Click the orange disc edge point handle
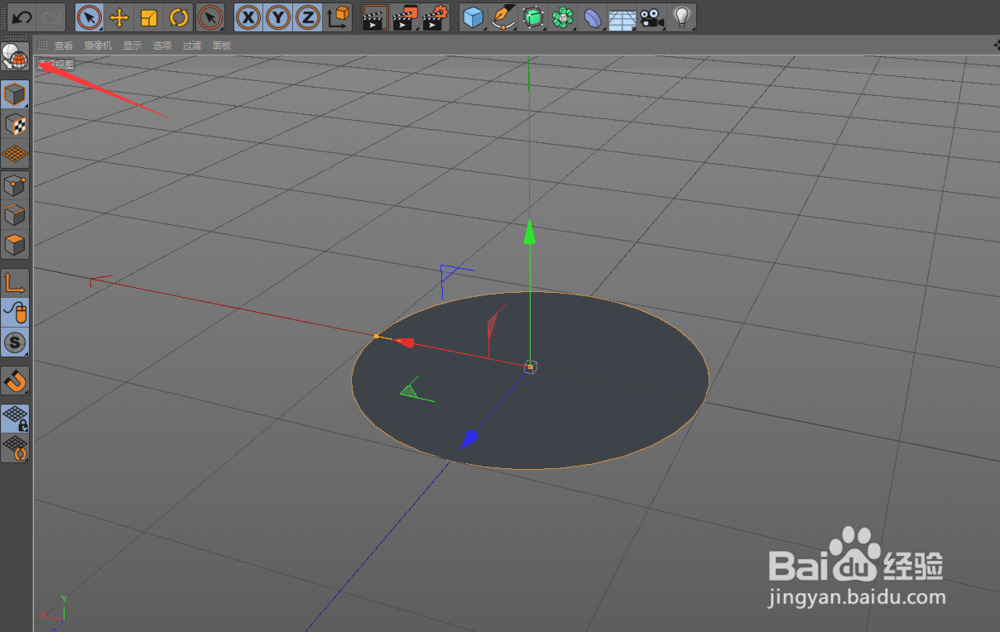 376,336
